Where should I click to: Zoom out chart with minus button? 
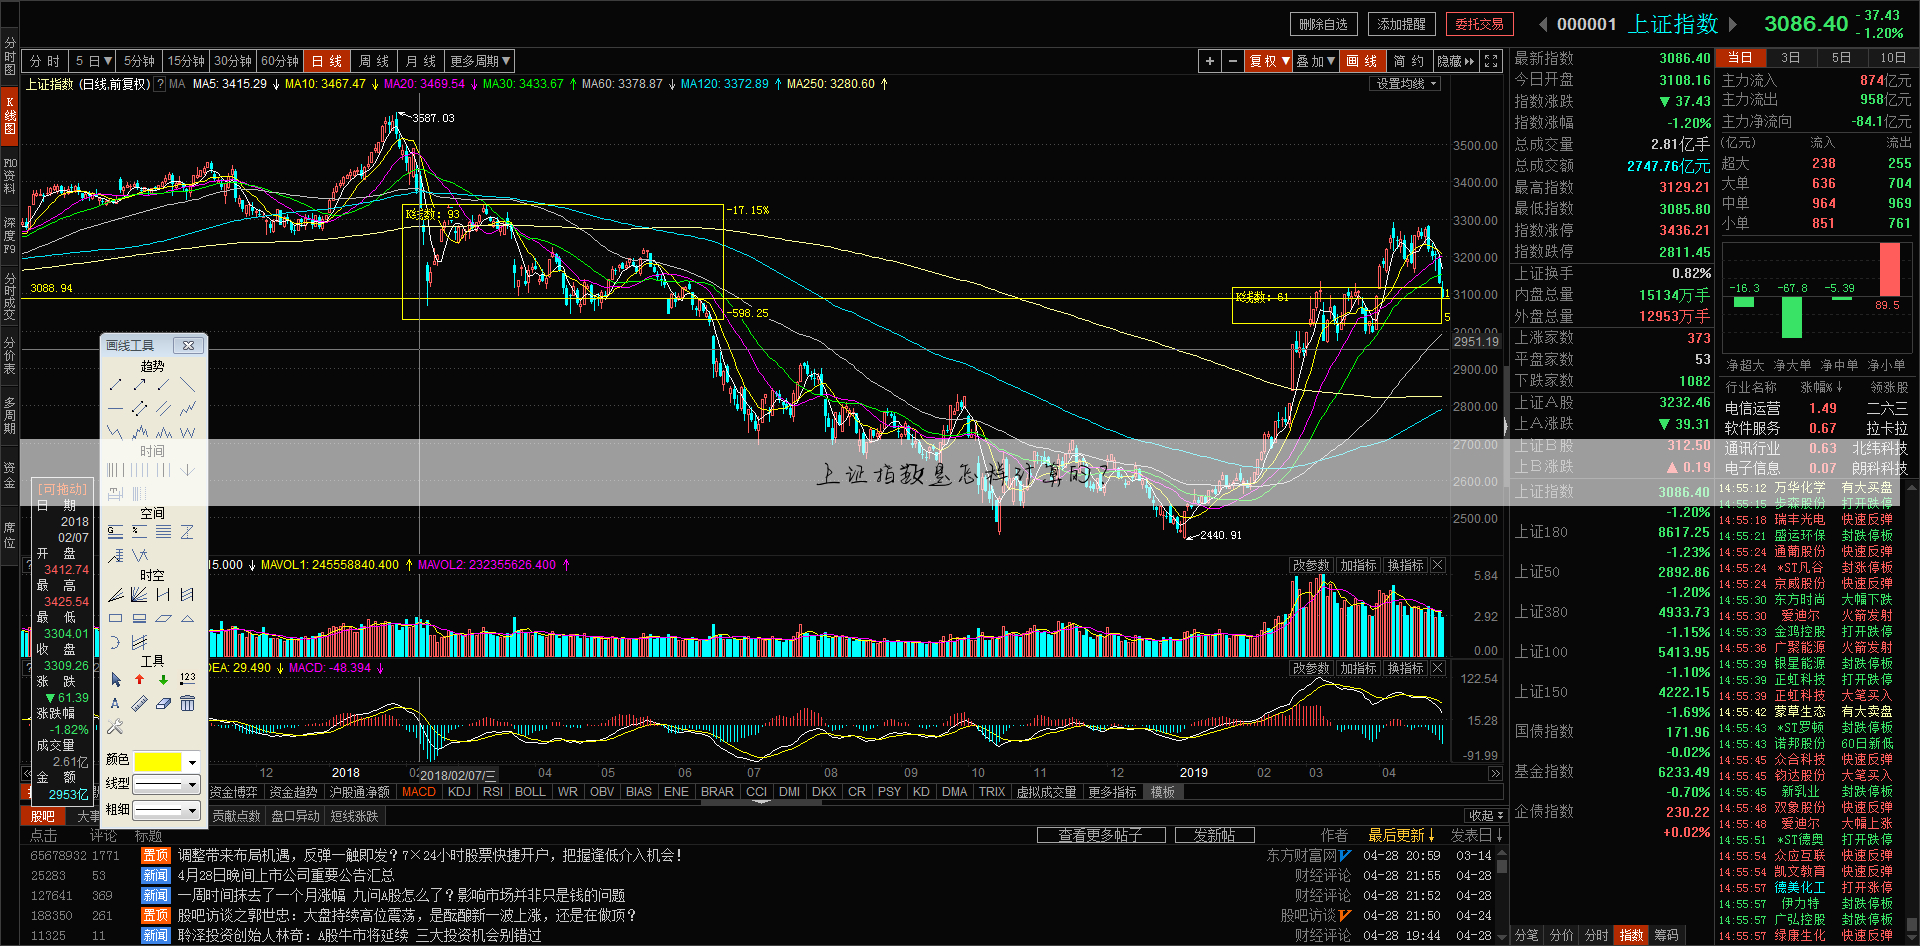[1233, 61]
